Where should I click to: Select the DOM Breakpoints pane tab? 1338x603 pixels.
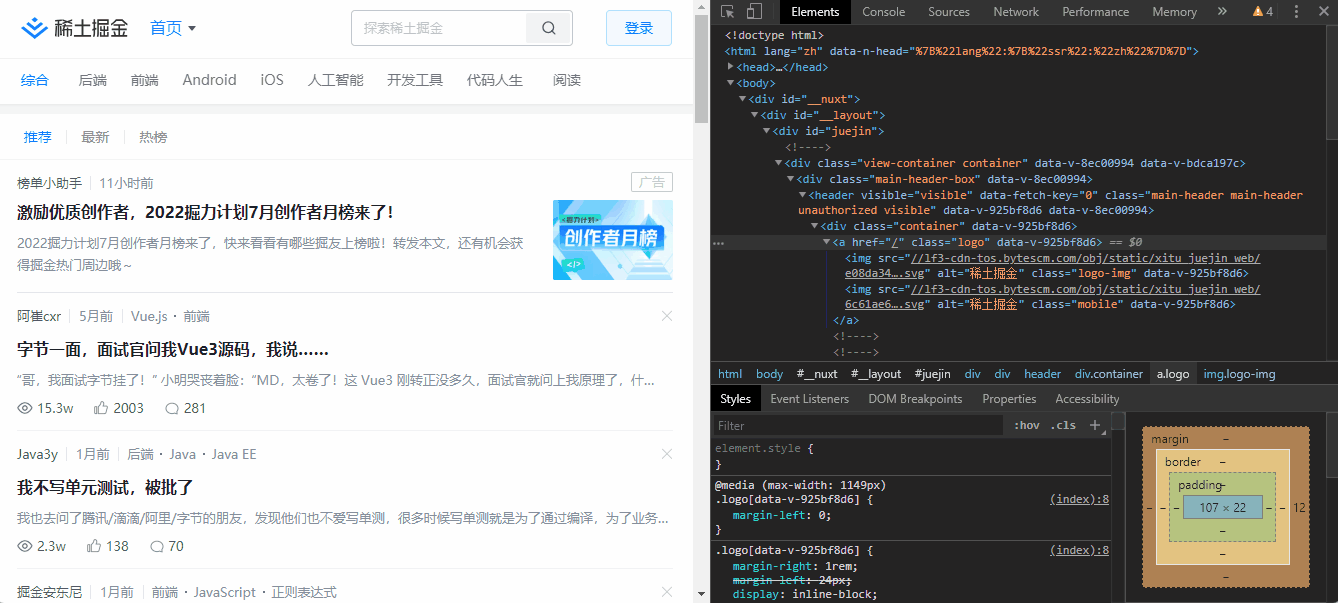click(915, 399)
